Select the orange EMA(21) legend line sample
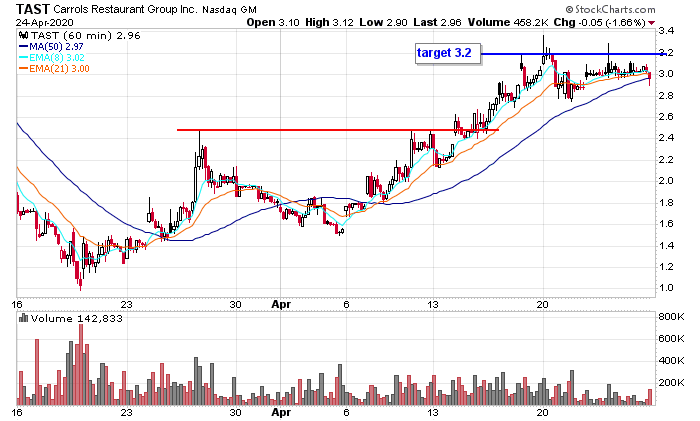This screenshot has width=700, height=421. [x=24, y=69]
